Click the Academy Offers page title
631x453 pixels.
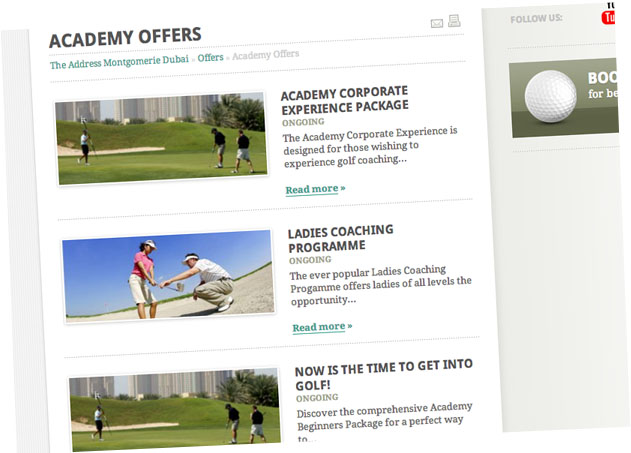pyautogui.click(x=125, y=37)
